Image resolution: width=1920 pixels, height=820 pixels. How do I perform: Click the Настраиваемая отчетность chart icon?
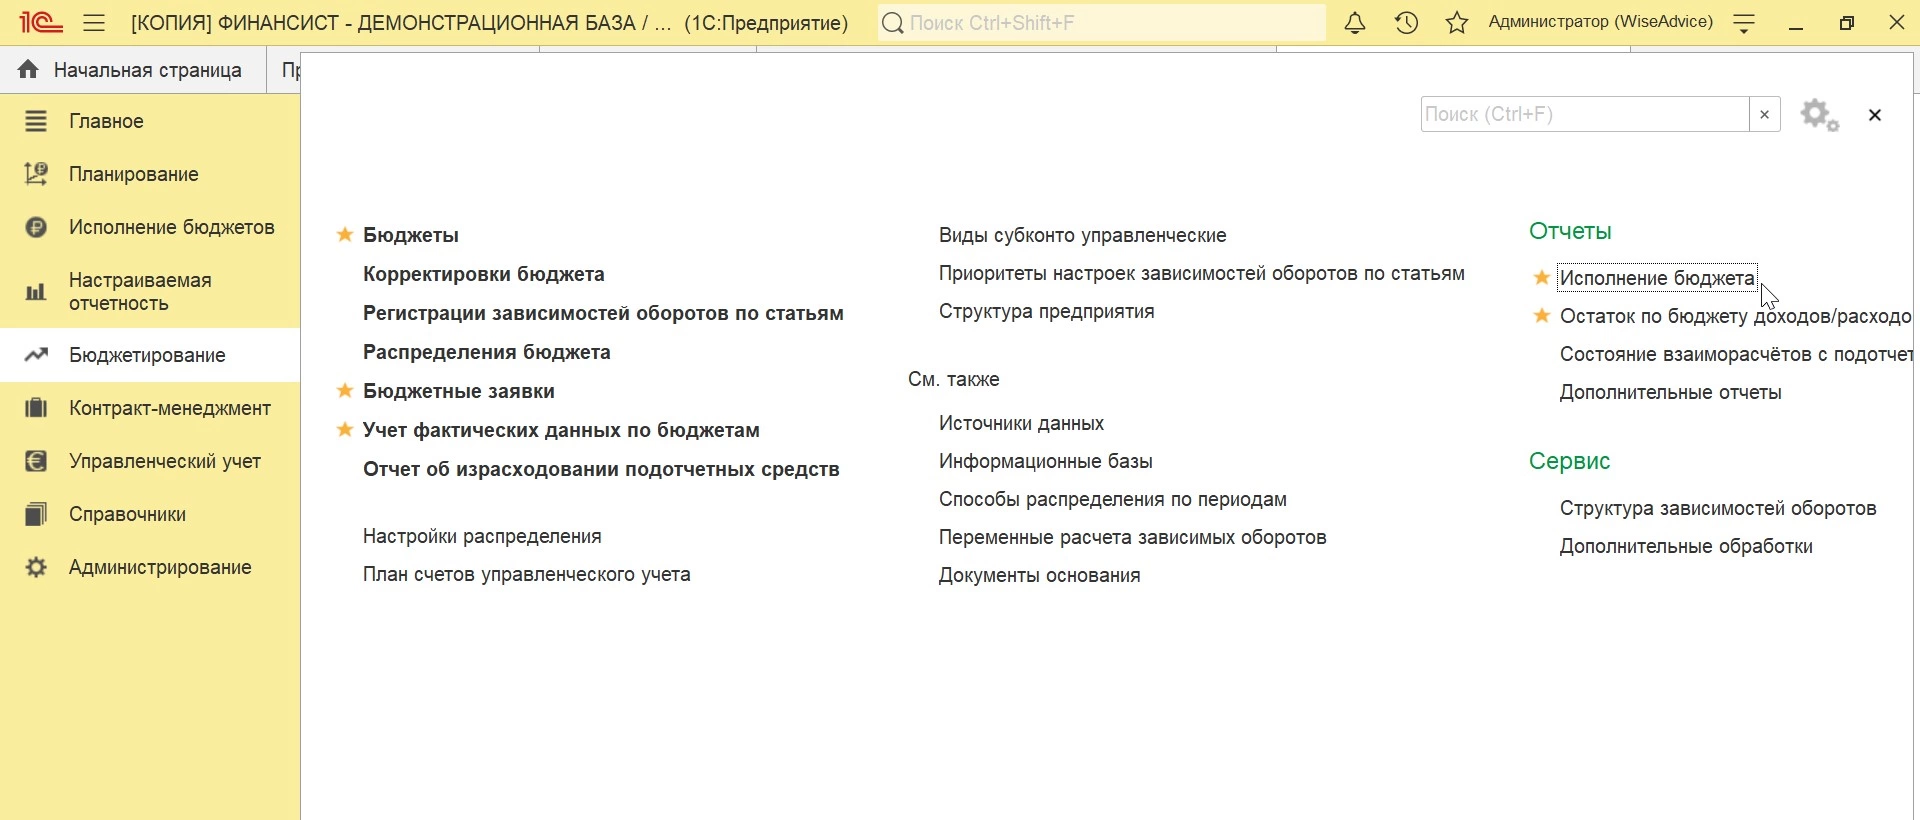(36, 292)
